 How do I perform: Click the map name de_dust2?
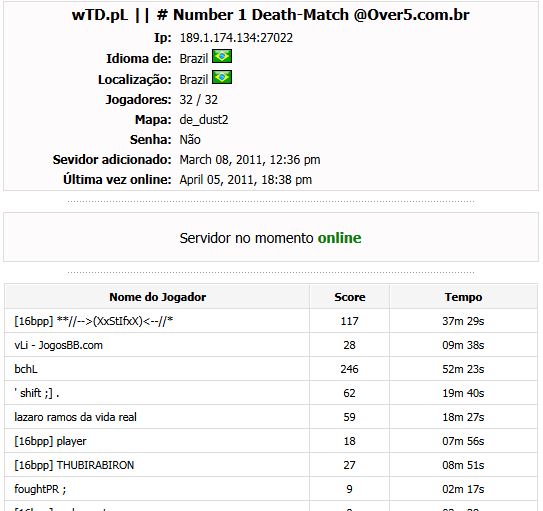(204, 120)
